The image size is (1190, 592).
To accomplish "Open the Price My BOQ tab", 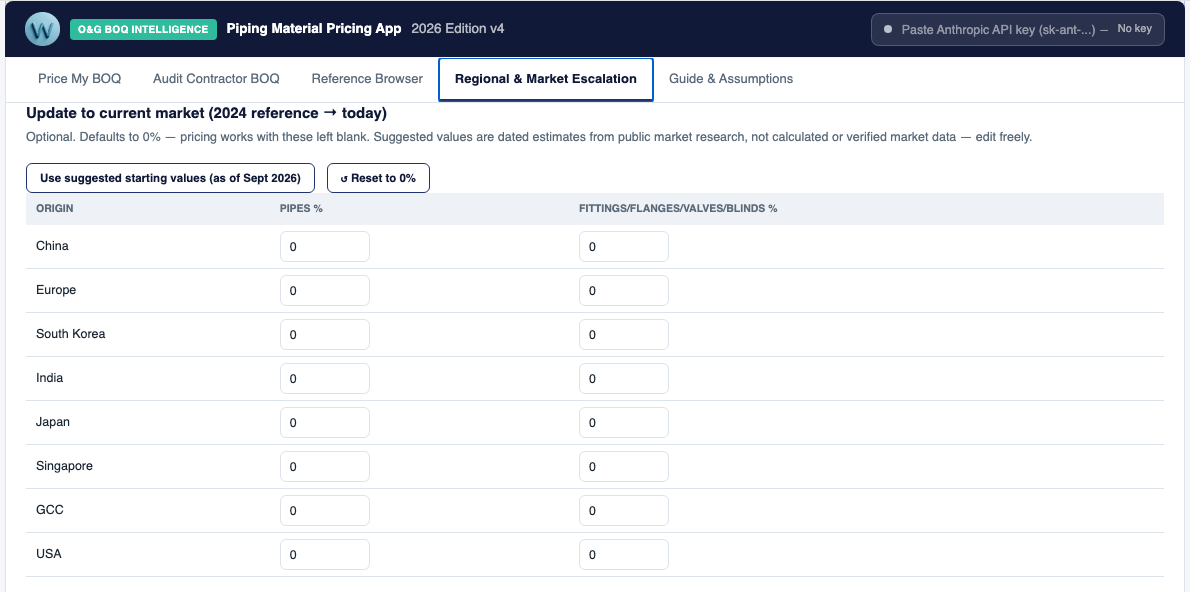I will (80, 79).
